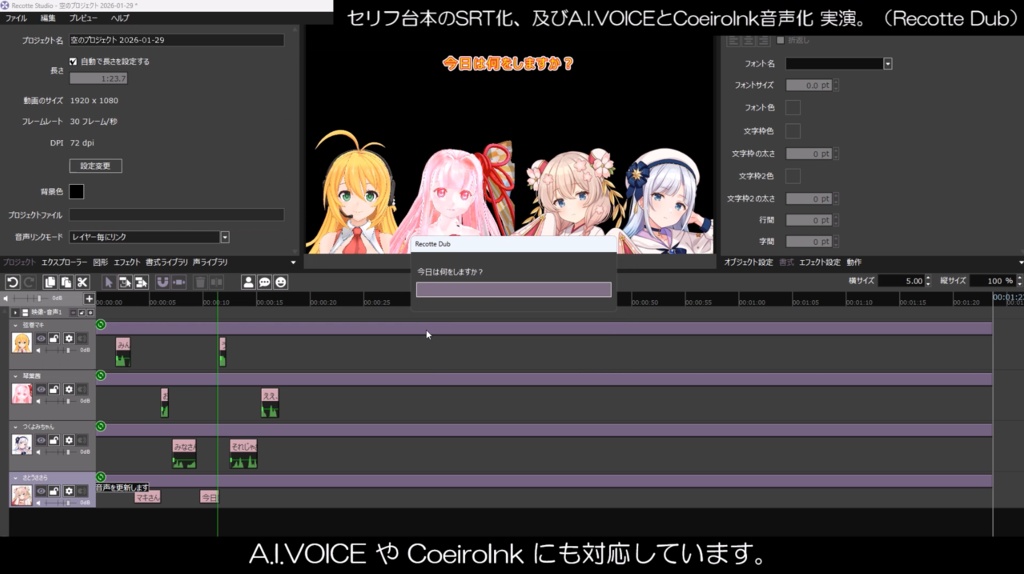Collapse the 弦巻マキ track expander
Image resolution: width=1024 pixels, height=574 pixels.
16,325
